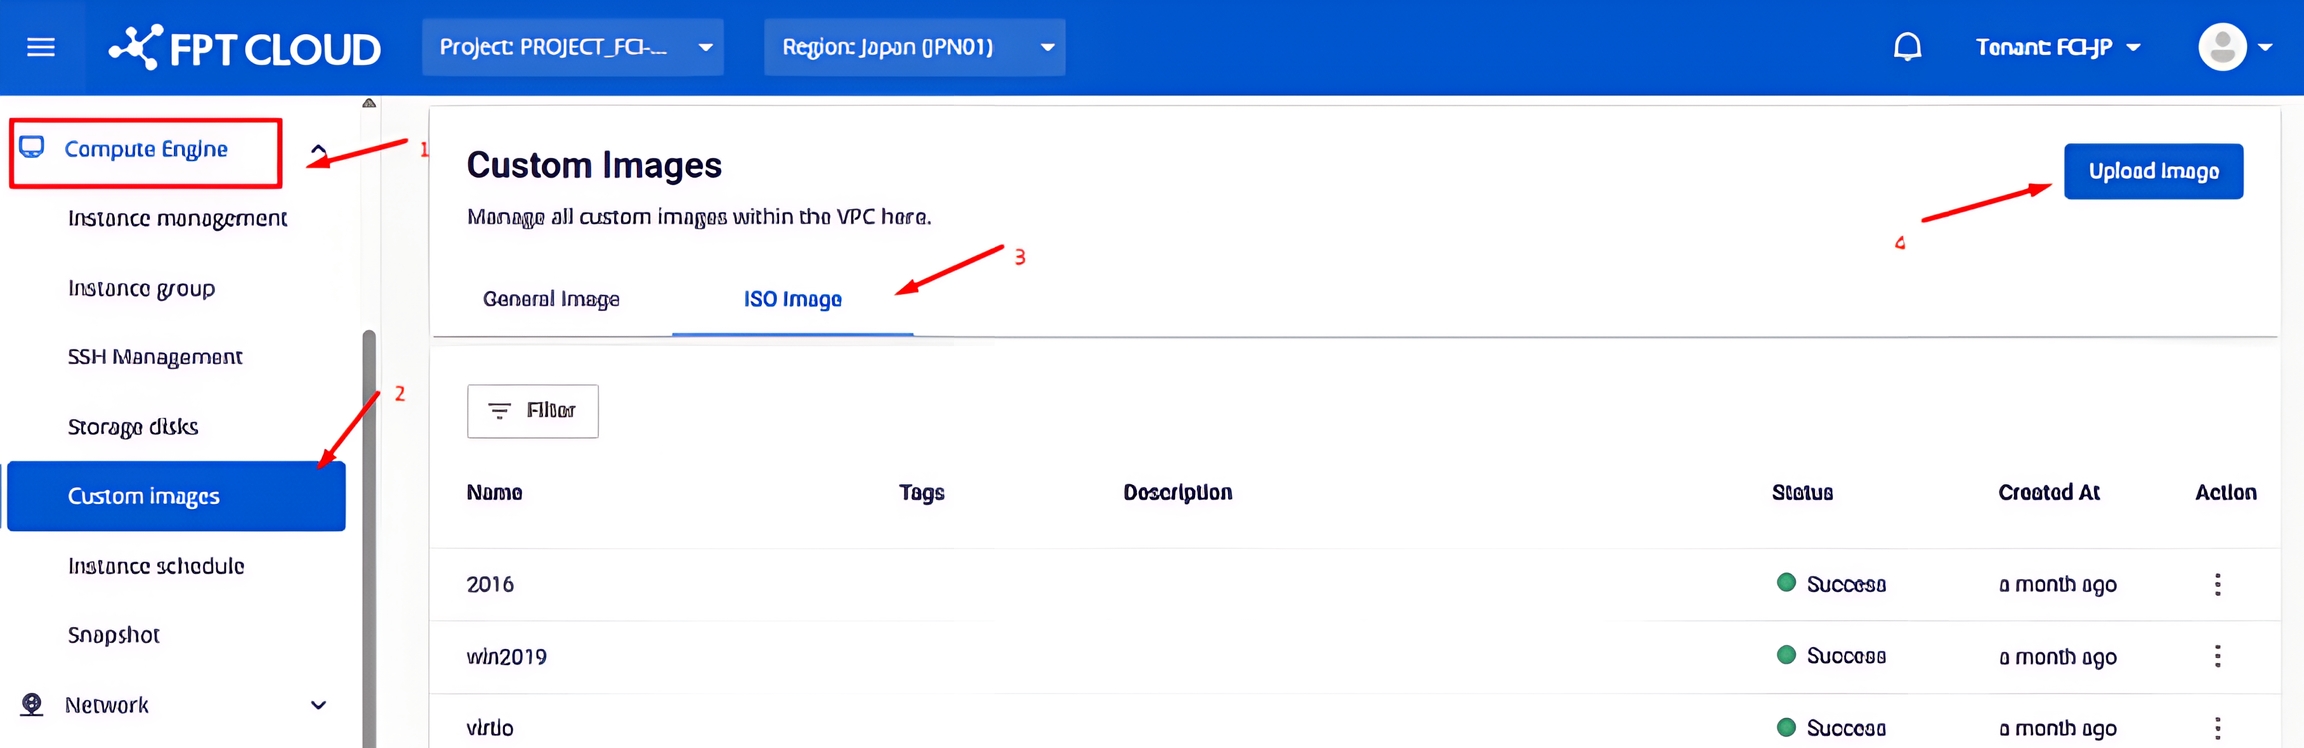Click the Upload Image button
Viewport: 2304px width, 748px height.
[2153, 172]
